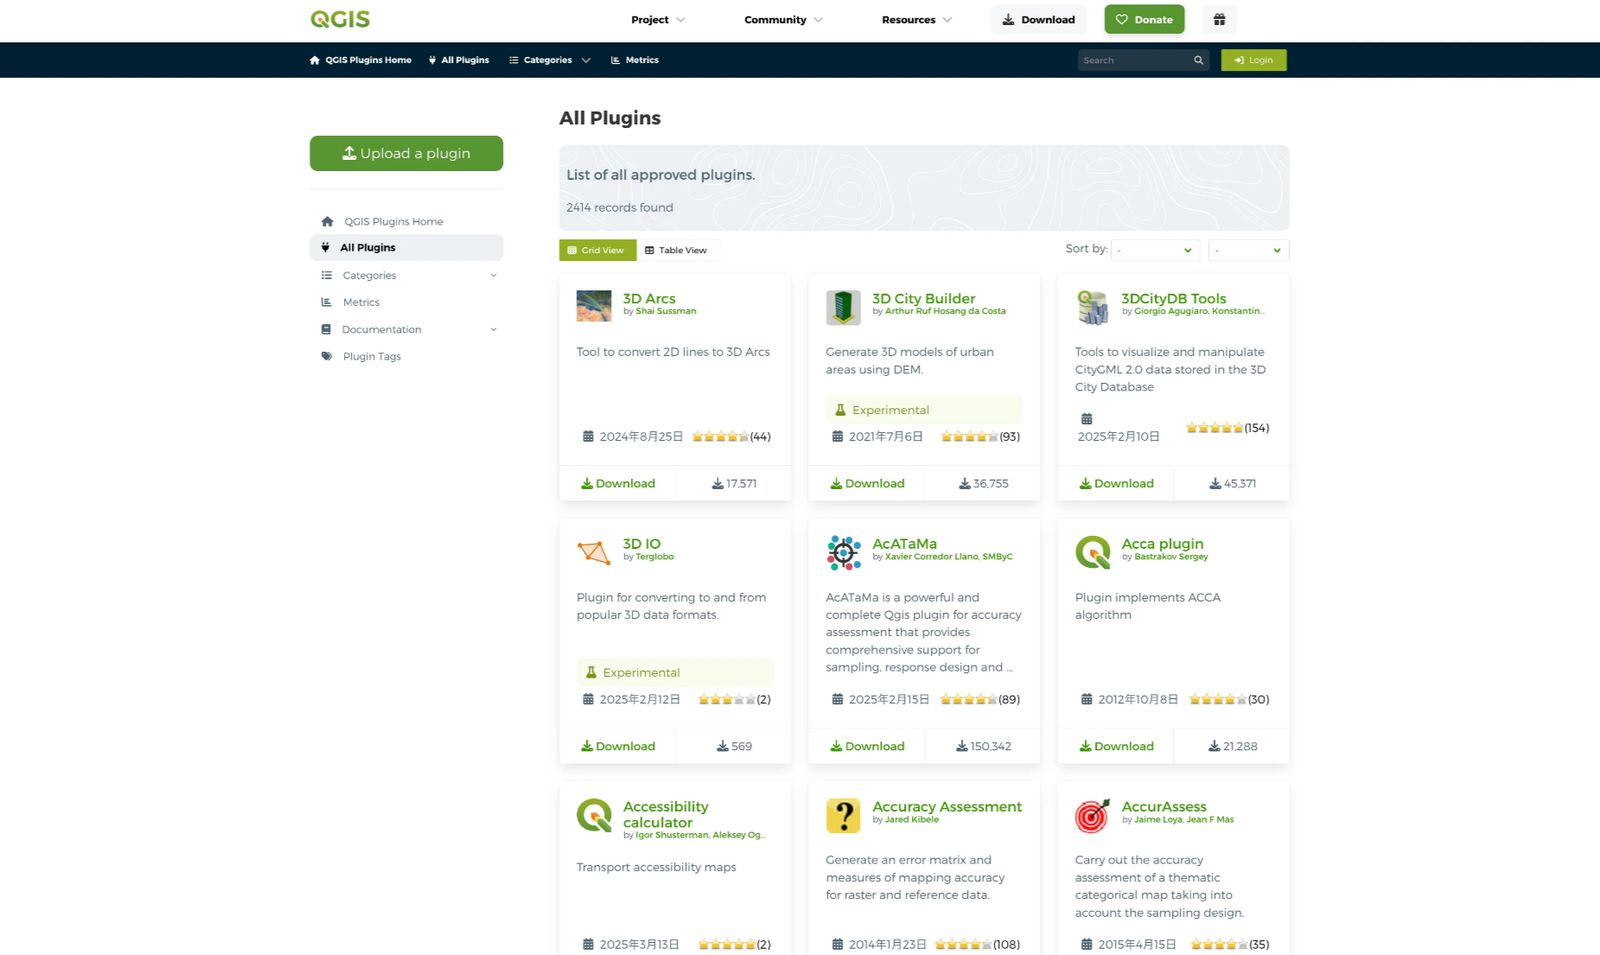Open the 3D Arcs plugin thumbnail icon
The width and height of the screenshot is (1600, 955).
[594, 306]
